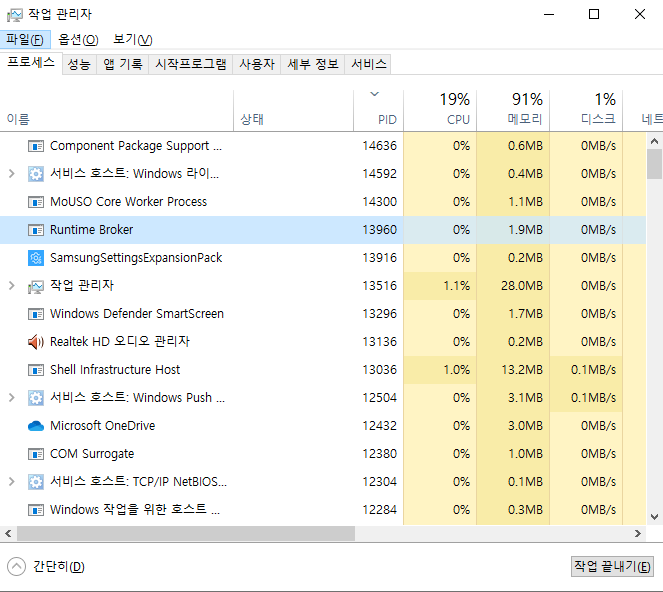This screenshot has height=592, width=663.
Task: Click the 작업 끝내기(E) button
Action: 612,566
